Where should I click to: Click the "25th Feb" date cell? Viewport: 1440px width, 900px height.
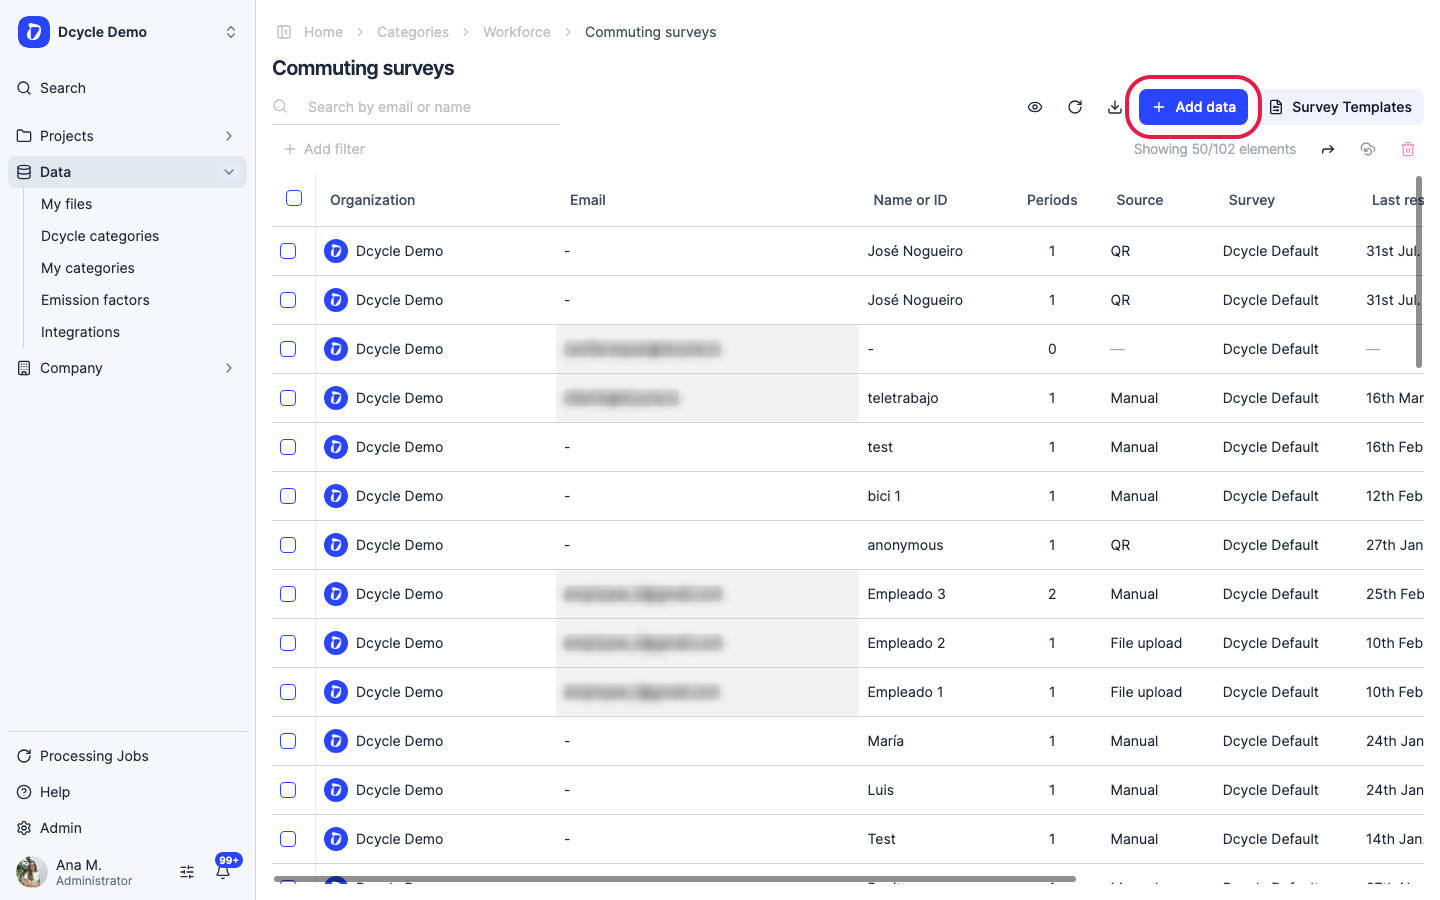click(1395, 594)
